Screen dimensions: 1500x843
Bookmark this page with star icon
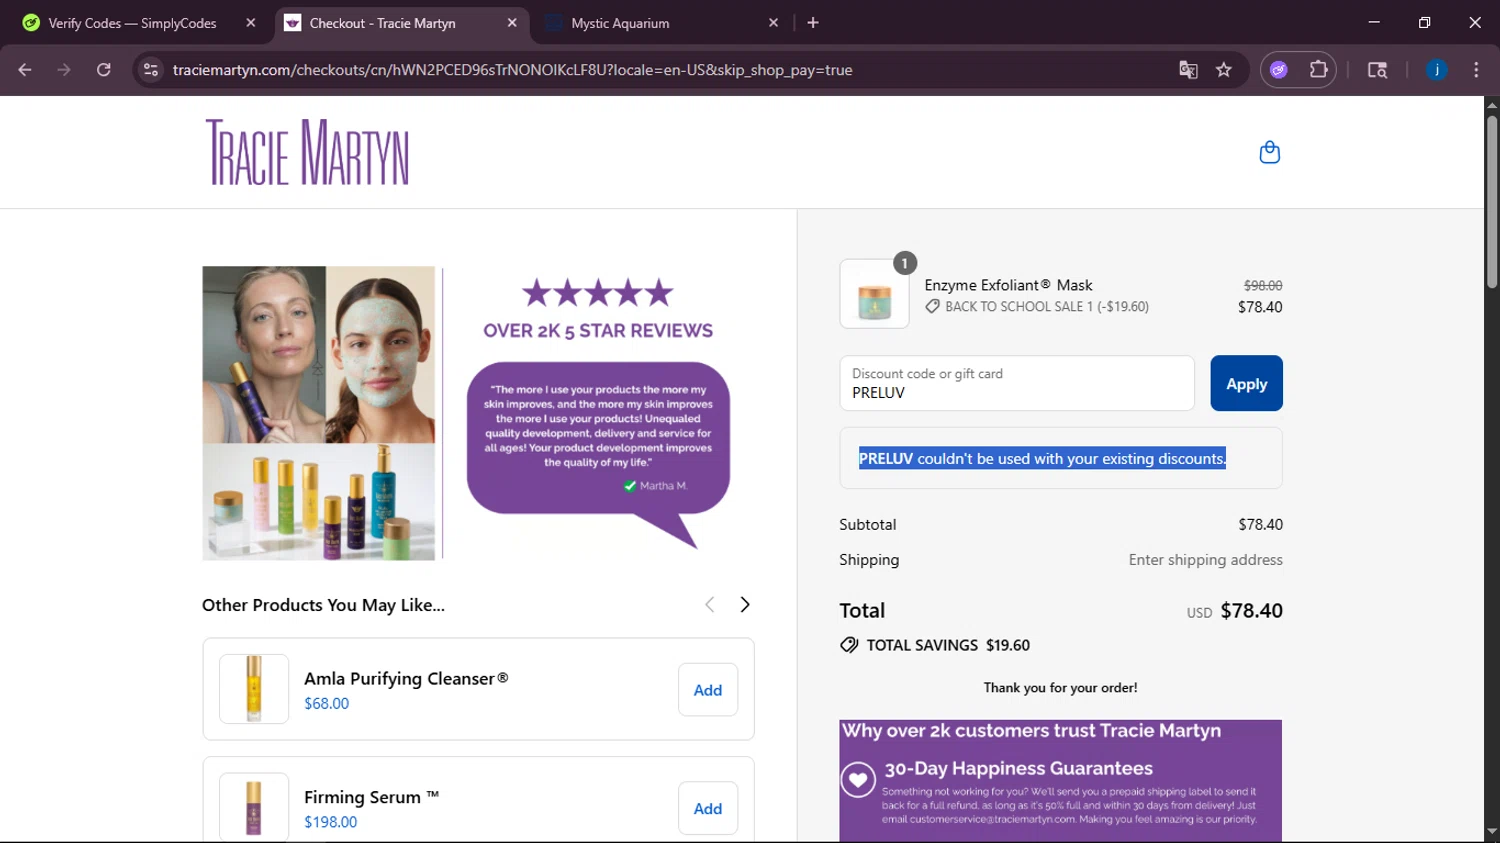(1224, 70)
